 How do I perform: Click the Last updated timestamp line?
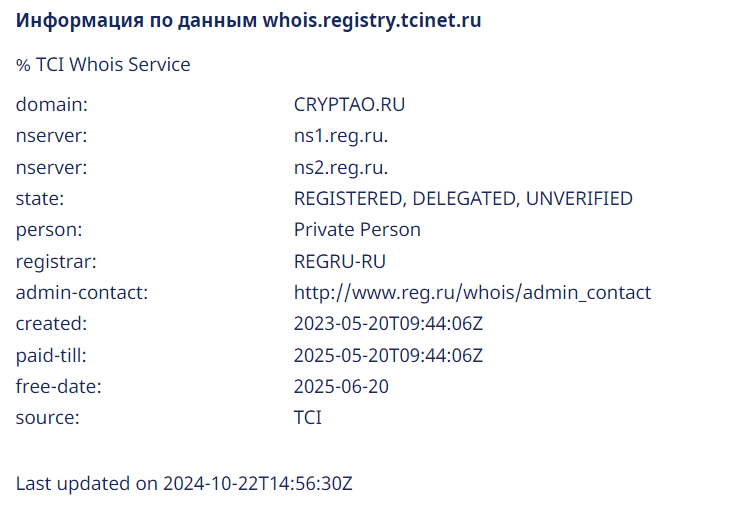coord(184,484)
